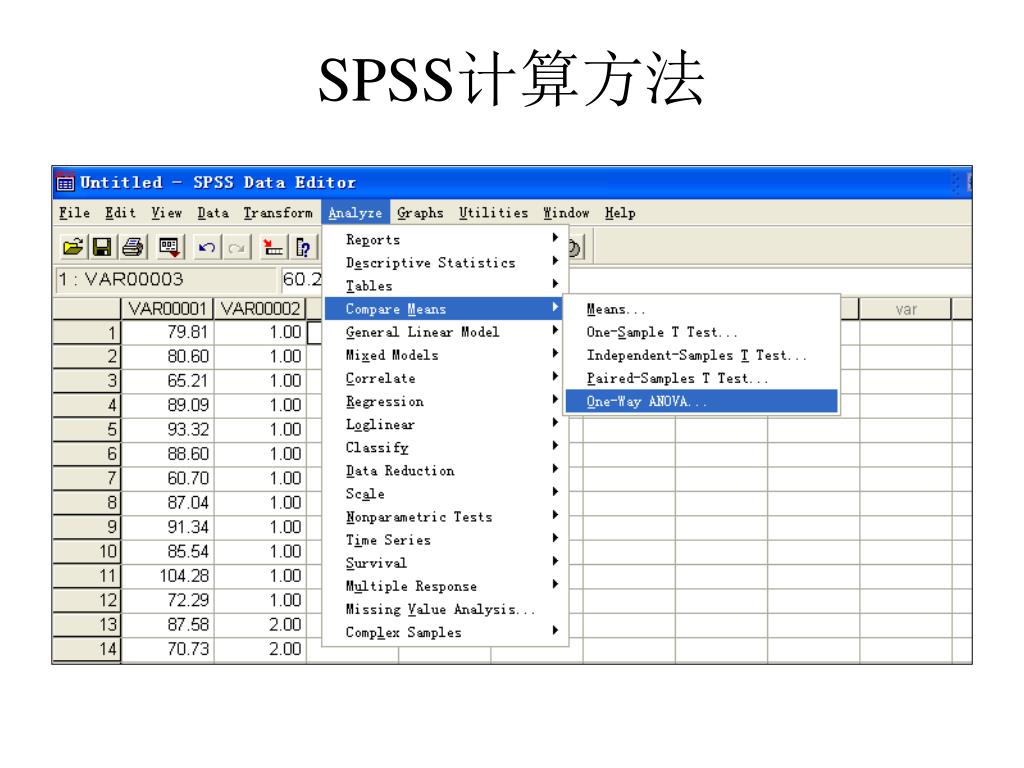Open the Time Series submenu

tap(446, 540)
